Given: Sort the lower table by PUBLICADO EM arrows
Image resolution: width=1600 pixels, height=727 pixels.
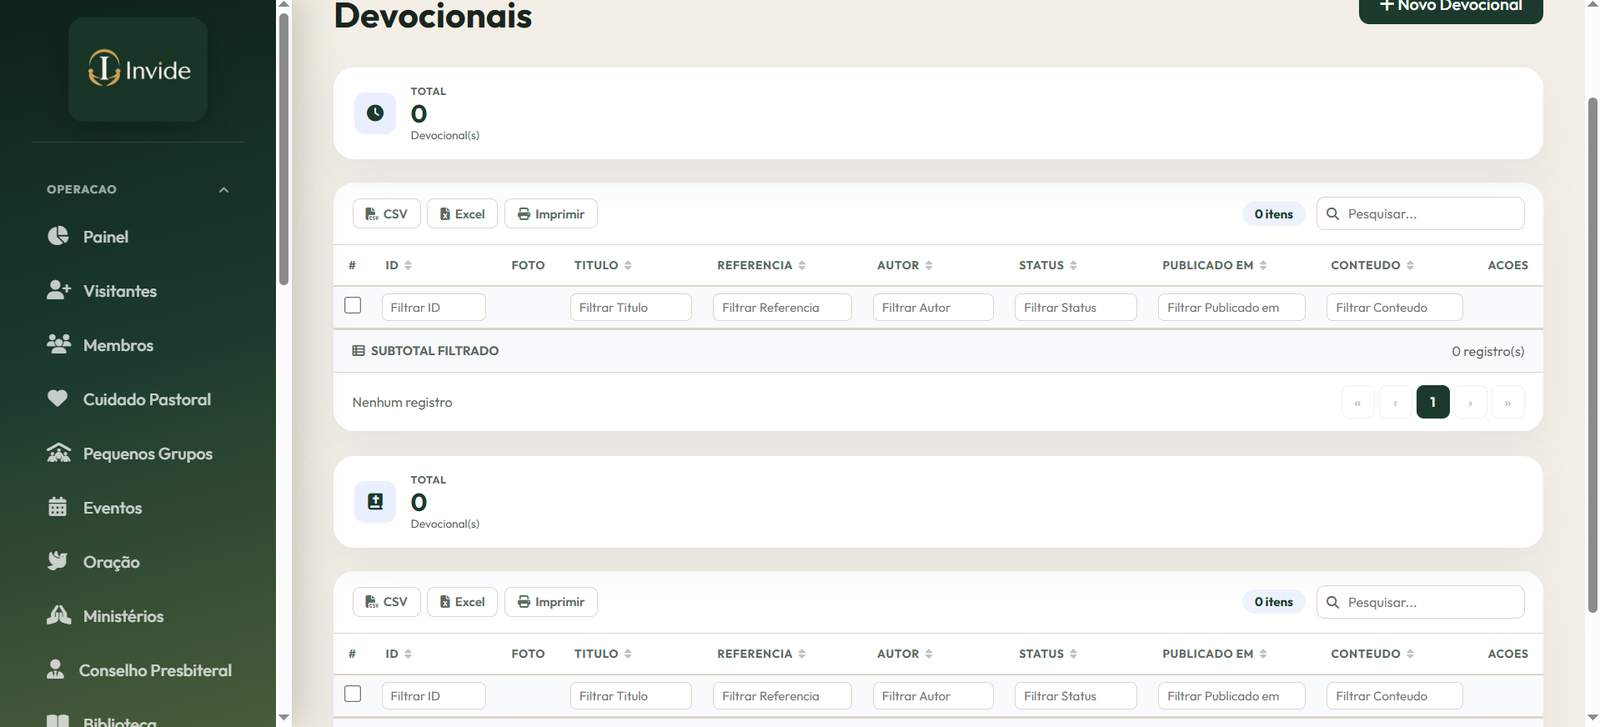Looking at the screenshot, I should [1263, 654].
